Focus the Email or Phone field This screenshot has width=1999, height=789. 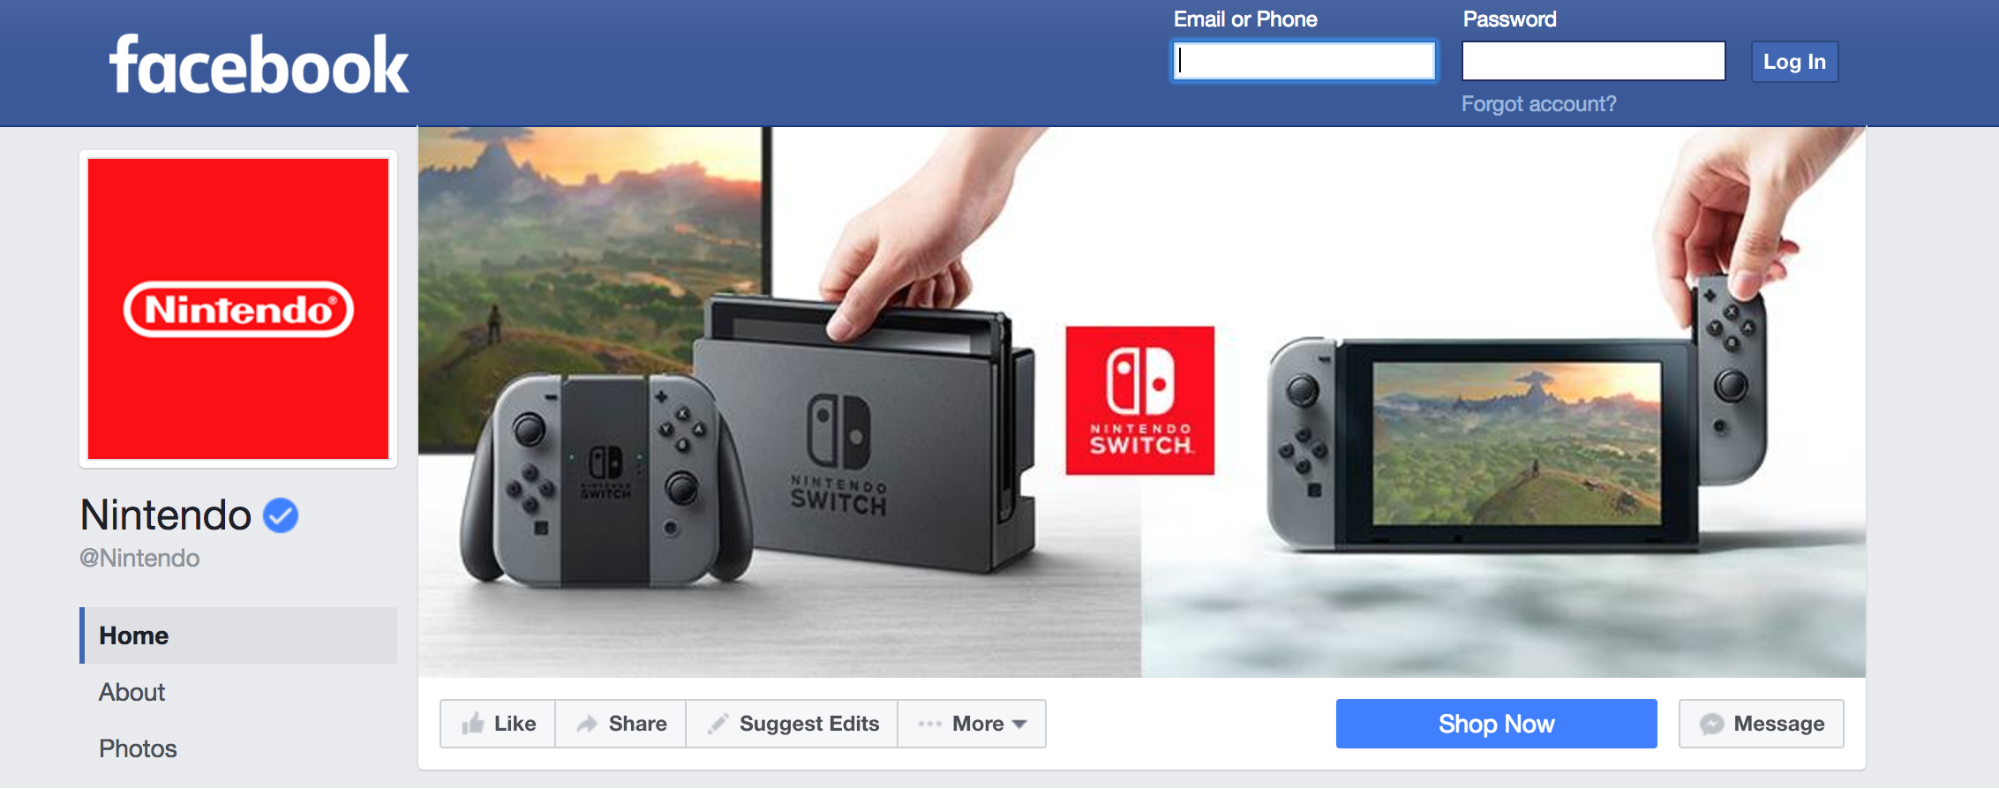[1304, 61]
